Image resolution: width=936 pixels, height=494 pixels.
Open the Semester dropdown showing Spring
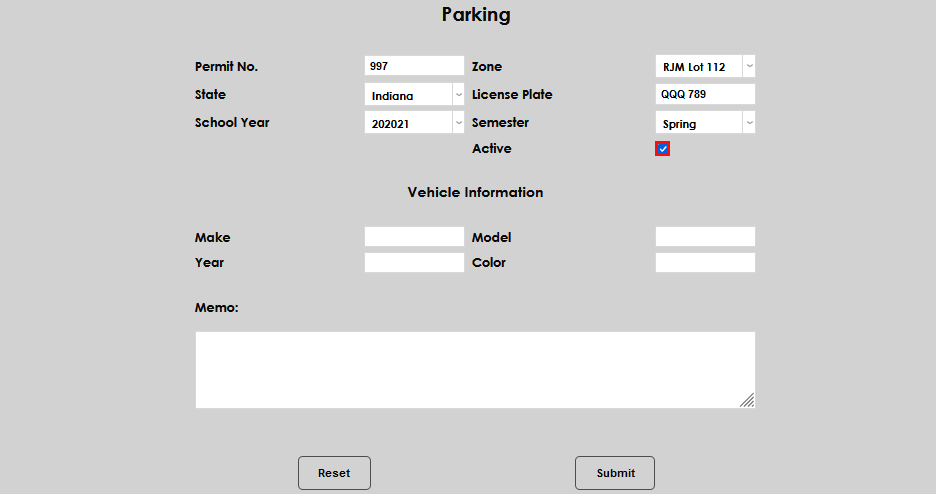click(x=705, y=122)
